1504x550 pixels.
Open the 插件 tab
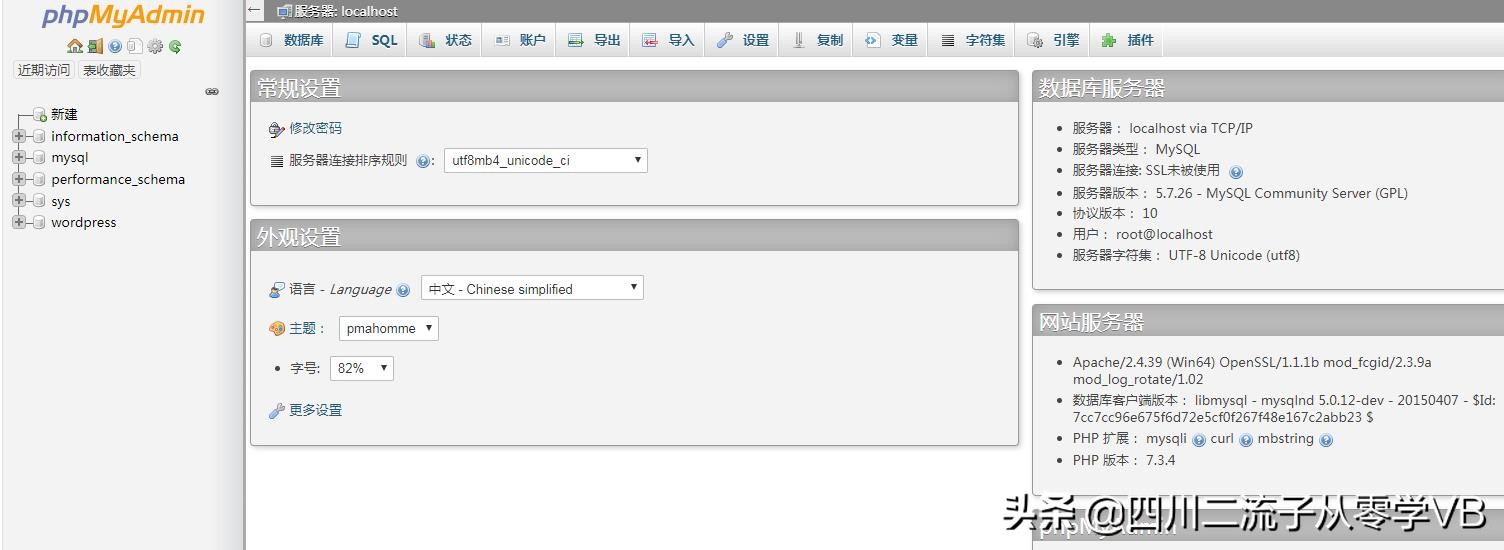(x=1127, y=40)
